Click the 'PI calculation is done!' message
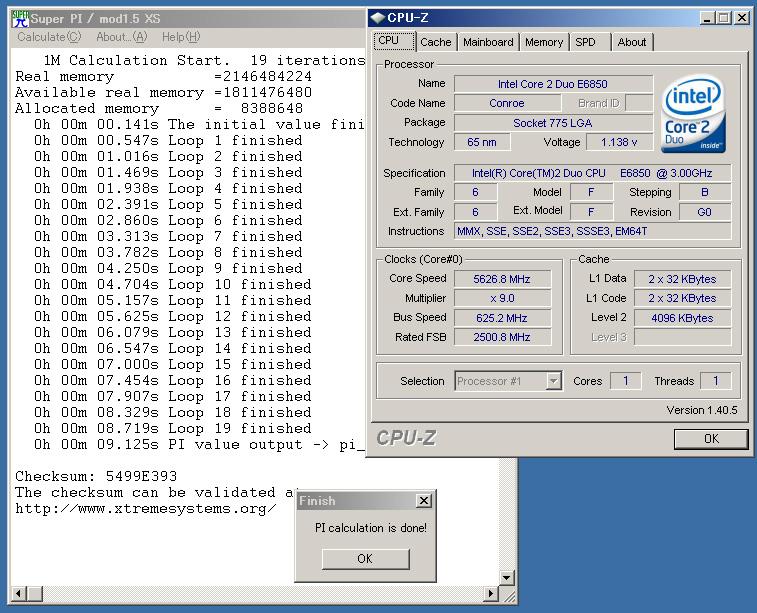Viewport: 757px width, 613px height. (x=371, y=528)
